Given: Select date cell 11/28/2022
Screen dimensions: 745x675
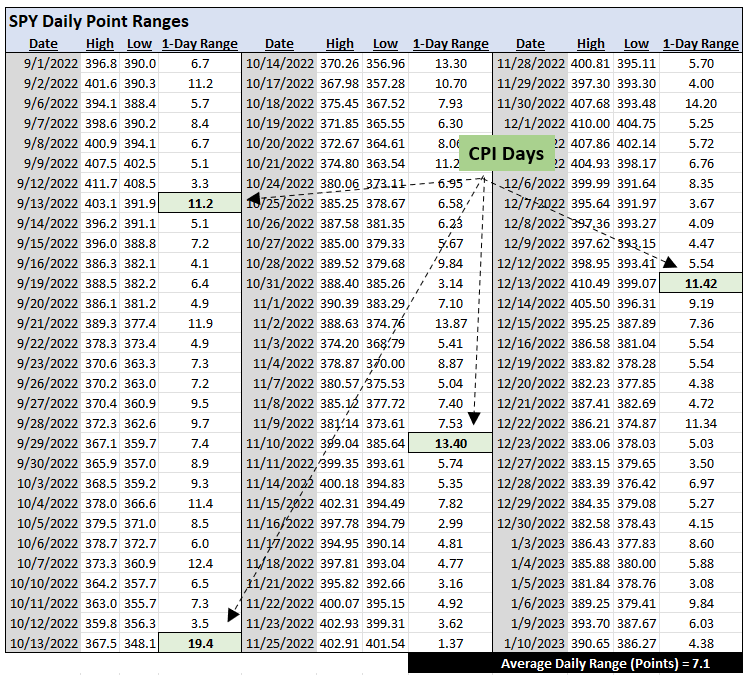Looking at the screenshot, I should click(531, 63).
